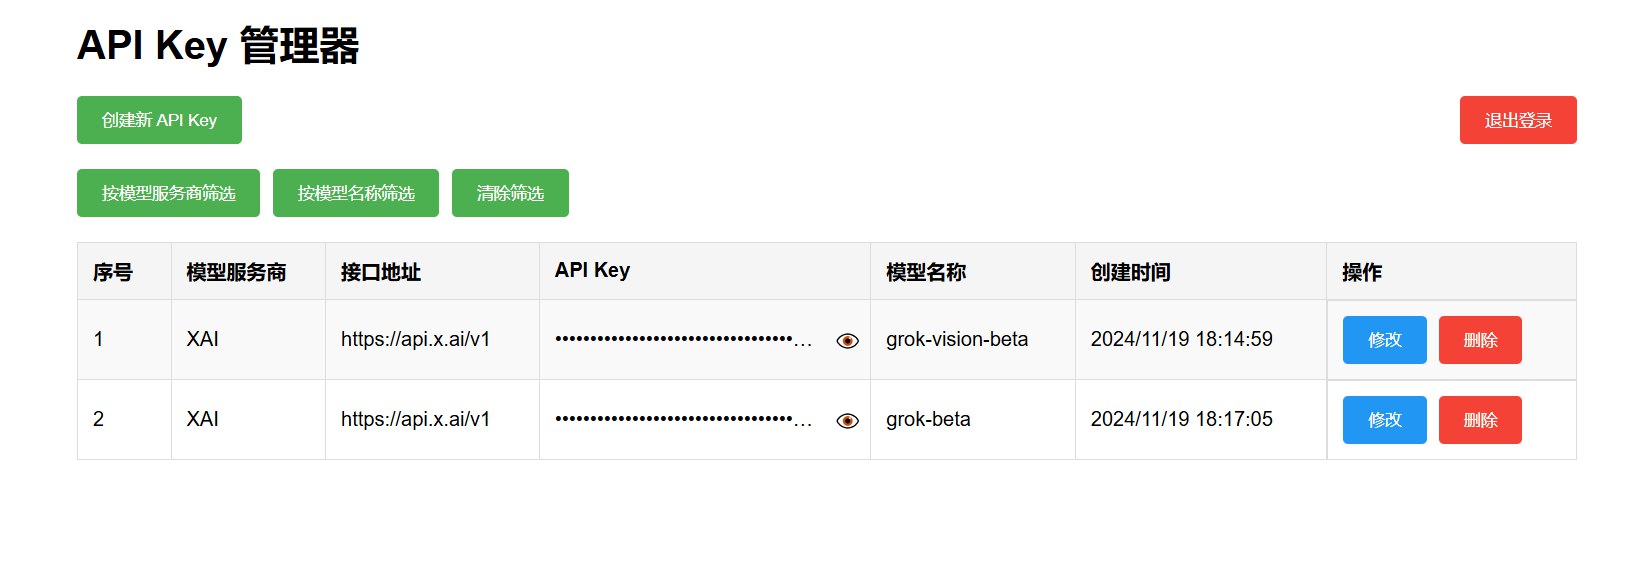The width and height of the screenshot is (1632, 575).
Task: Click 修改 for the grok-beta row
Action: coord(1384,420)
